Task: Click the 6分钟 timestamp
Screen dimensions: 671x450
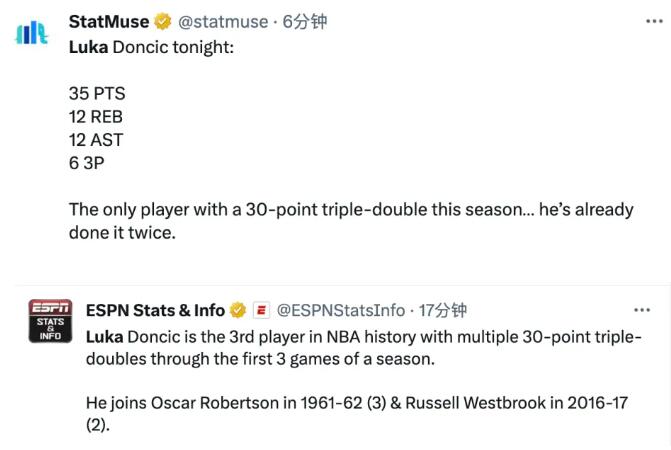Action: click(304, 21)
